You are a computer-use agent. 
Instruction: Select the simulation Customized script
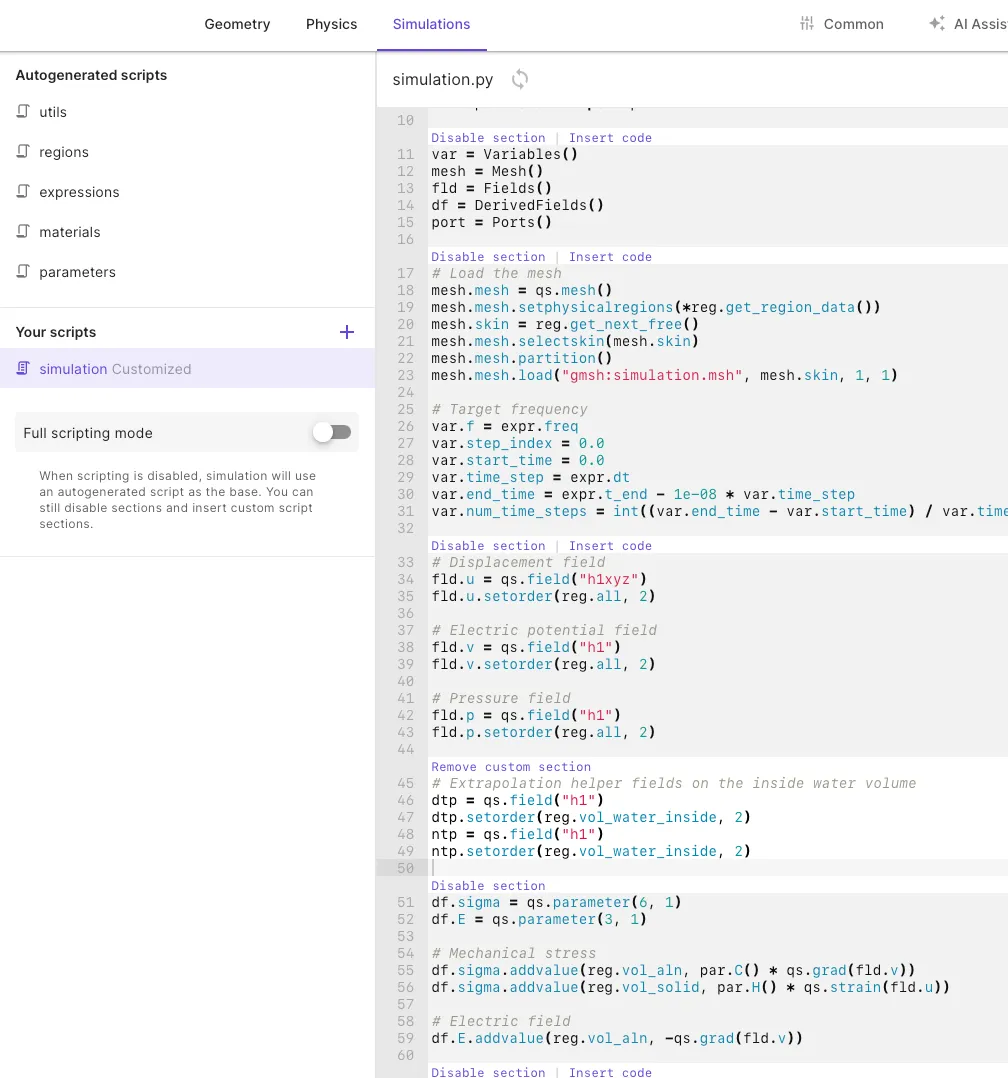[187, 368]
